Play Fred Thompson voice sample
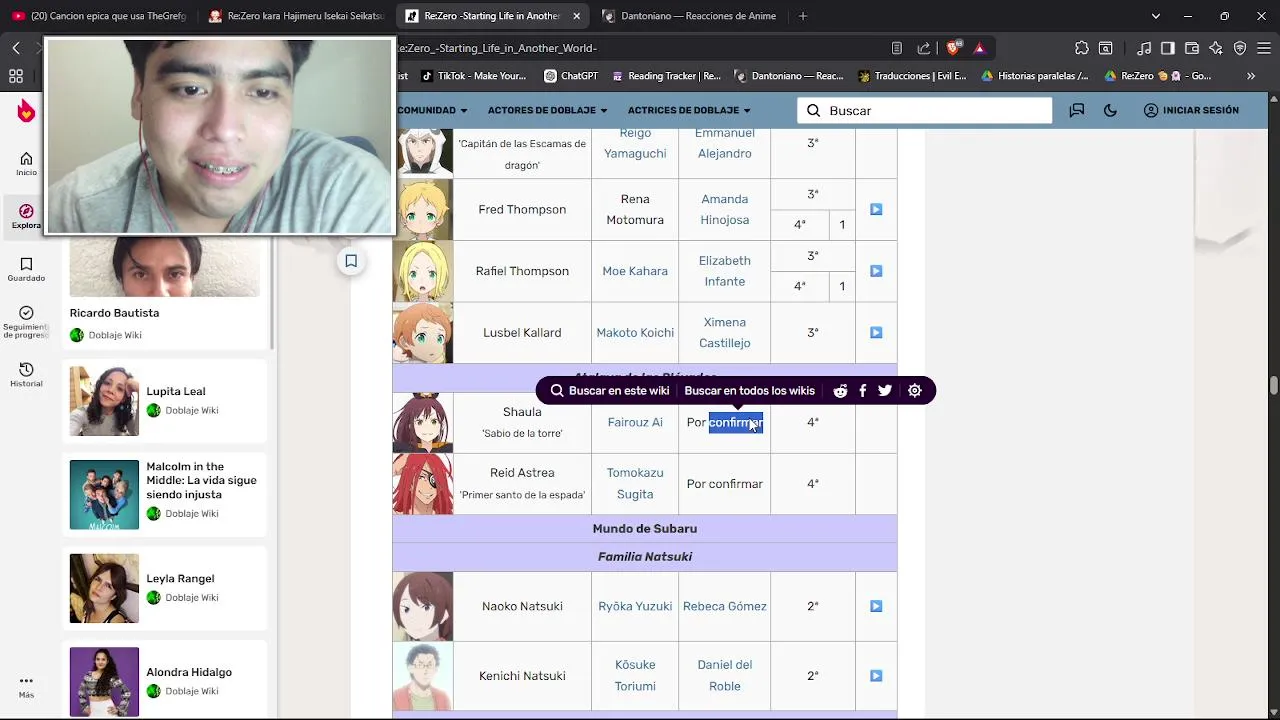Image resolution: width=1280 pixels, height=720 pixels. click(x=876, y=209)
